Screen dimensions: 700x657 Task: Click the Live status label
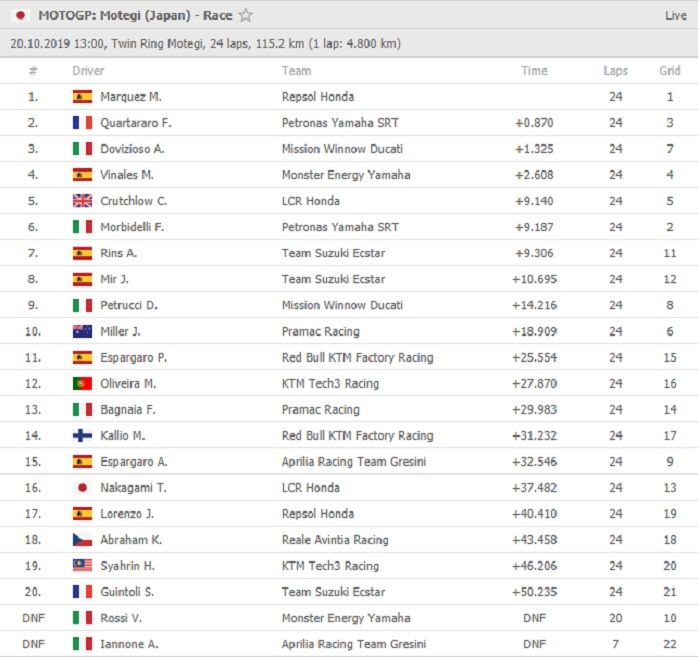point(675,16)
